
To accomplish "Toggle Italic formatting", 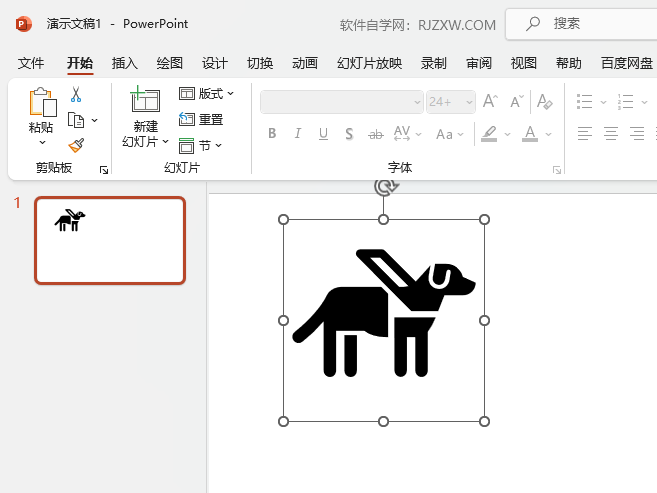I will (x=297, y=134).
